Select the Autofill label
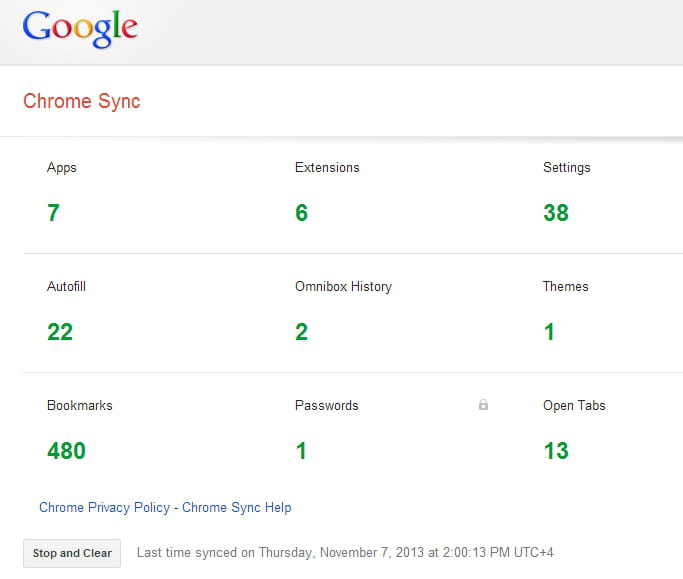The image size is (683, 579). 66,286
